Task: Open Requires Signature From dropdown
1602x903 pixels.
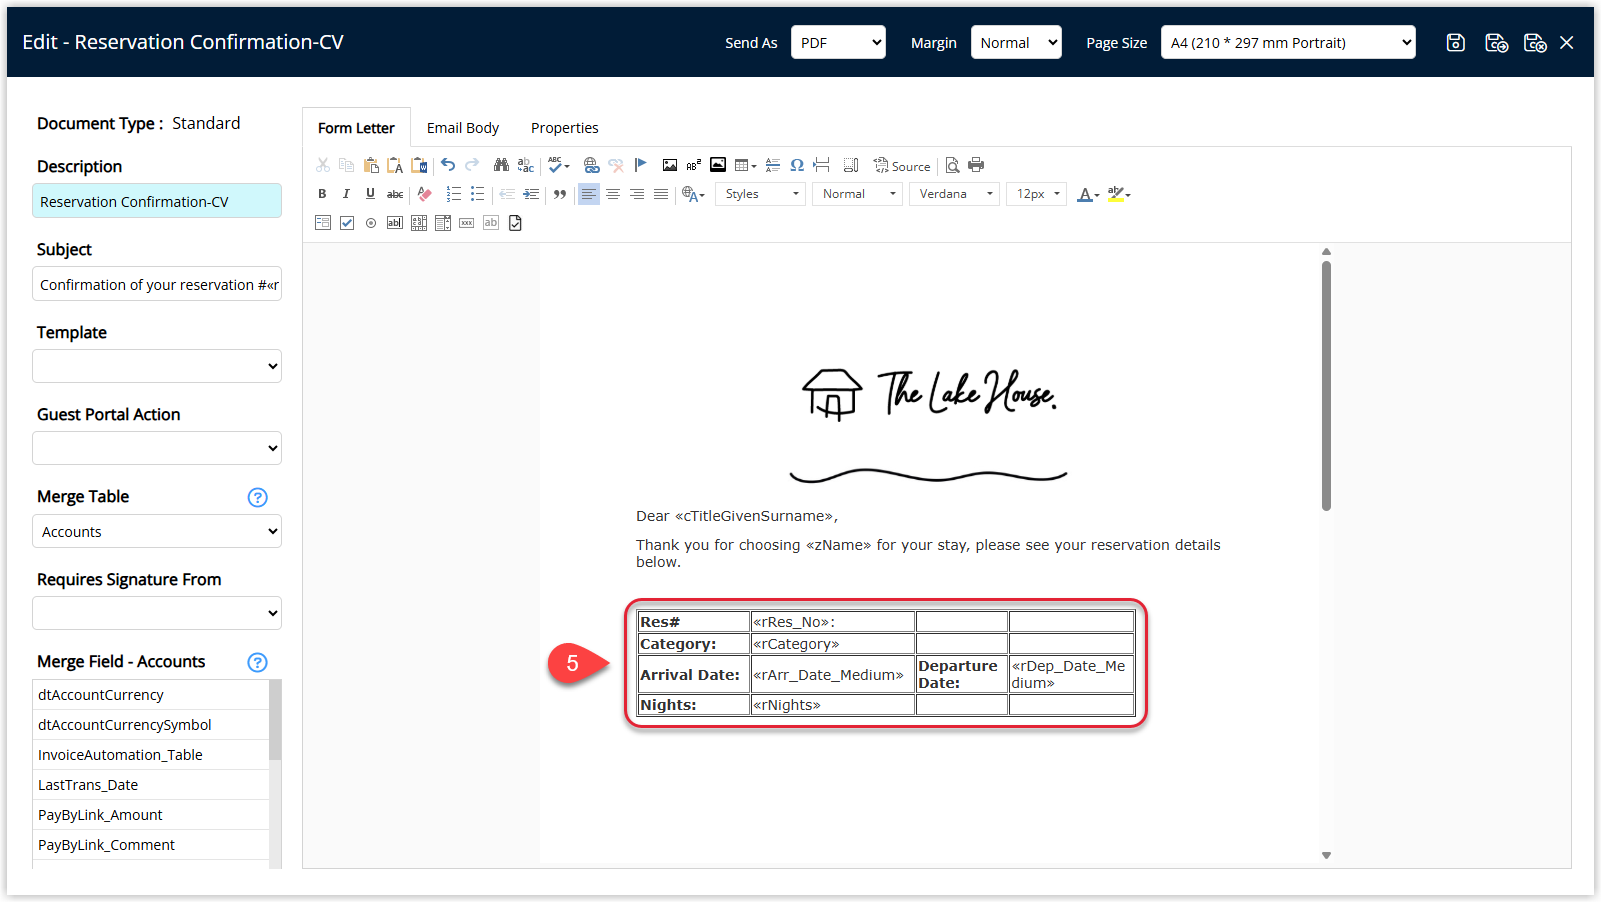Action: [x=157, y=613]
